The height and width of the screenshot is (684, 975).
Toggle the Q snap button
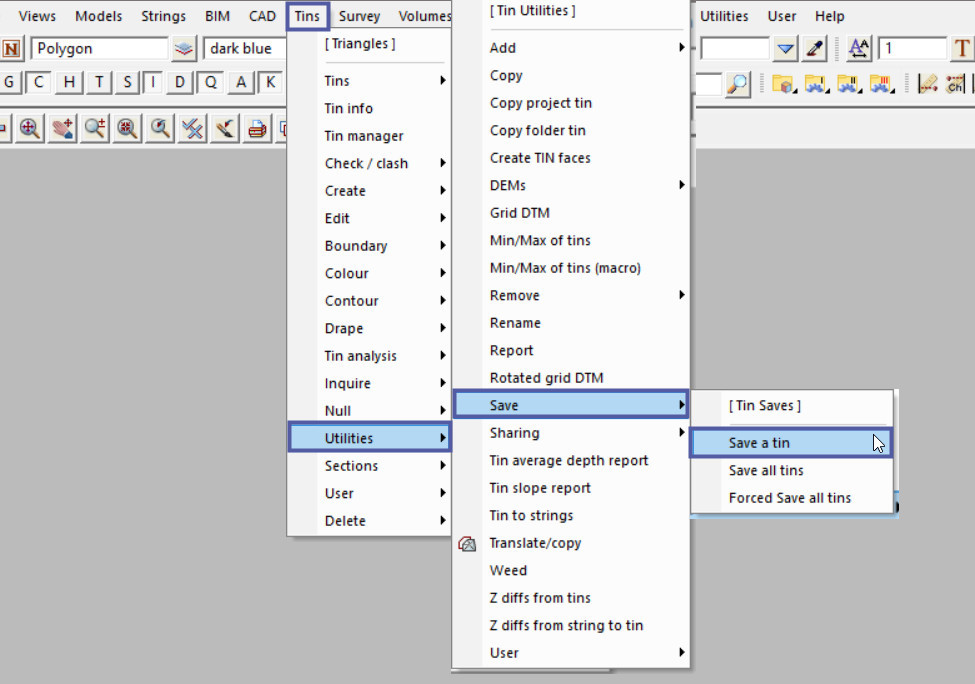pyautogui.click(x=211, y=83)
